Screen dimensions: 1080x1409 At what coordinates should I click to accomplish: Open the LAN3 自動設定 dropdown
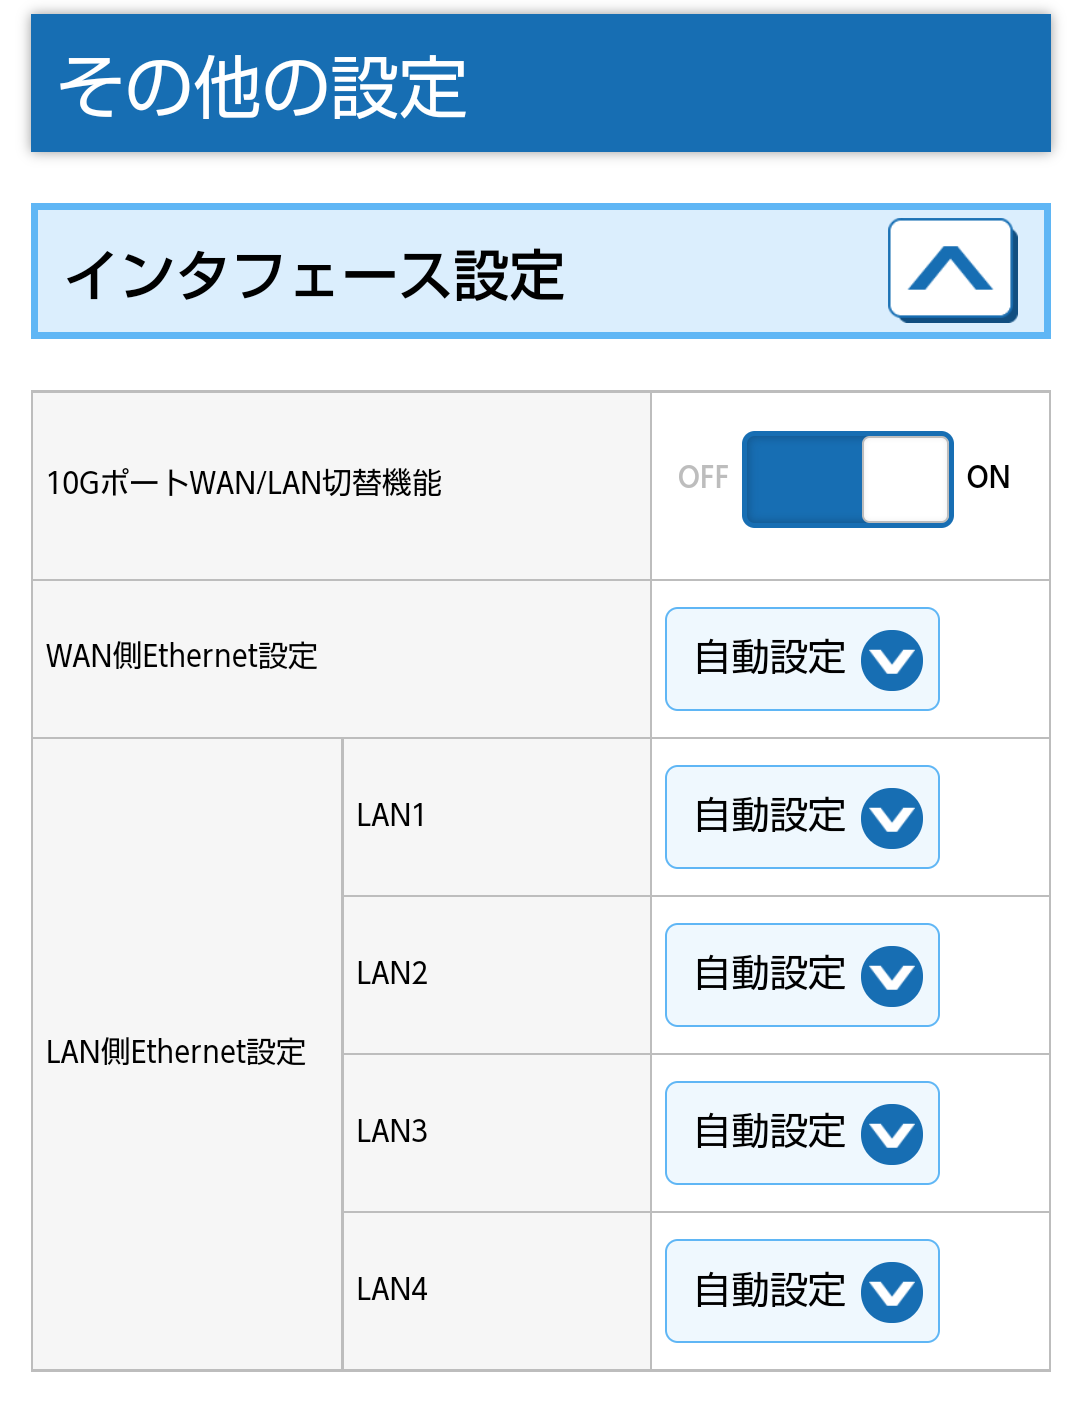(x=770, y=1133)
